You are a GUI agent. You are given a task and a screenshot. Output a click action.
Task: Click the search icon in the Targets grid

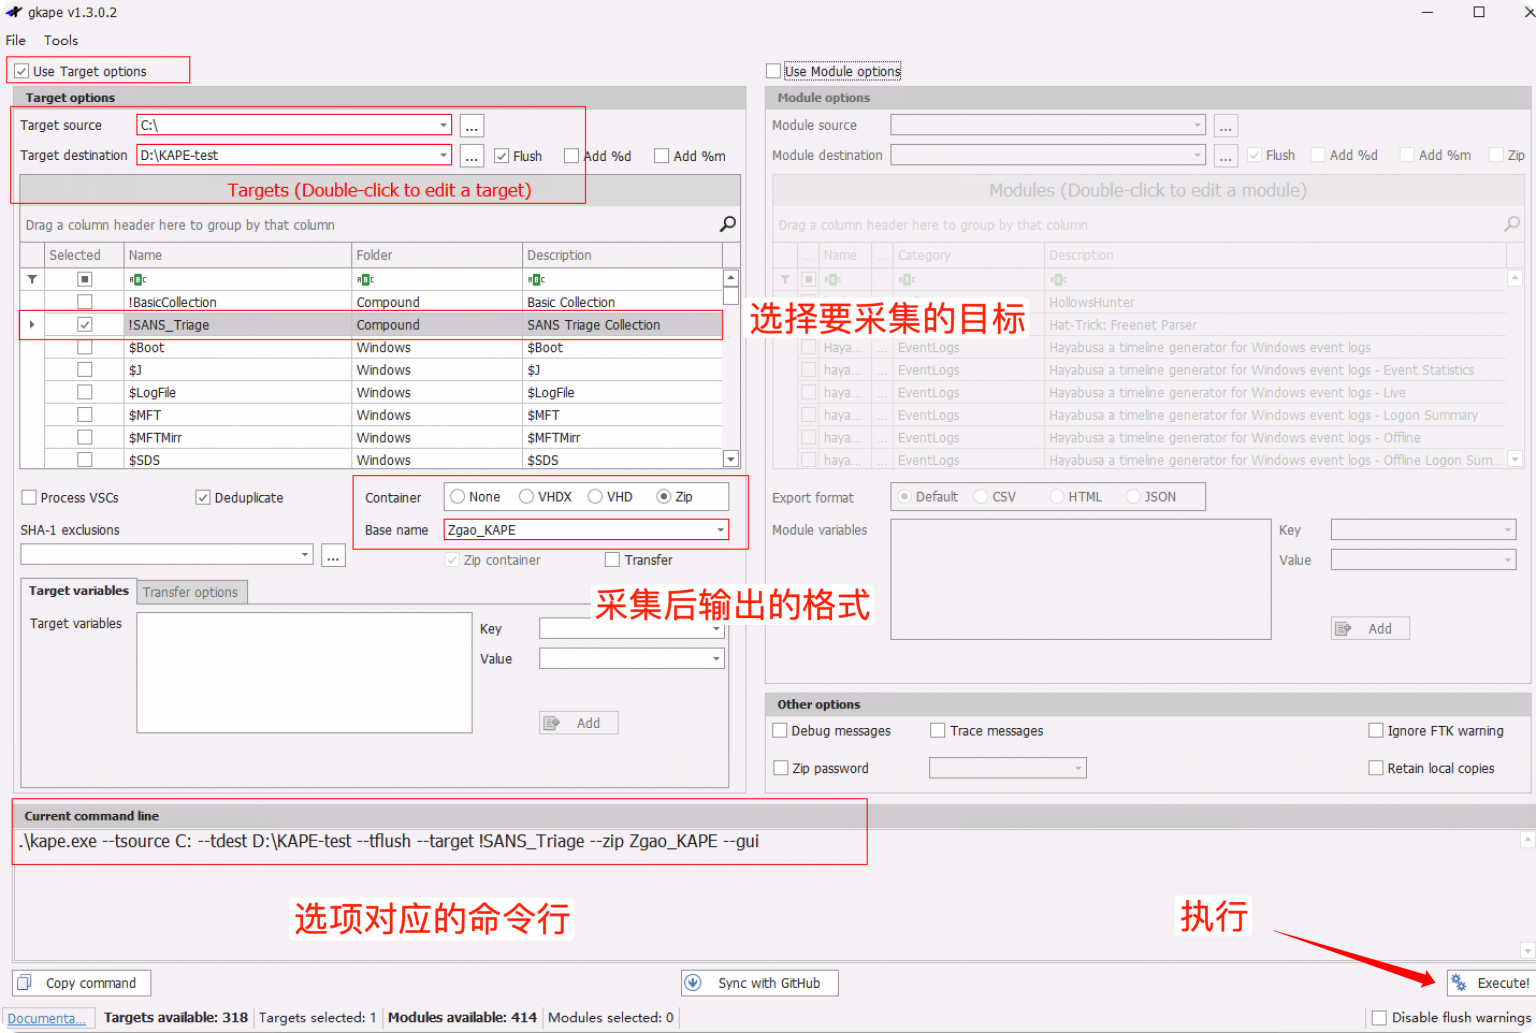728,224
